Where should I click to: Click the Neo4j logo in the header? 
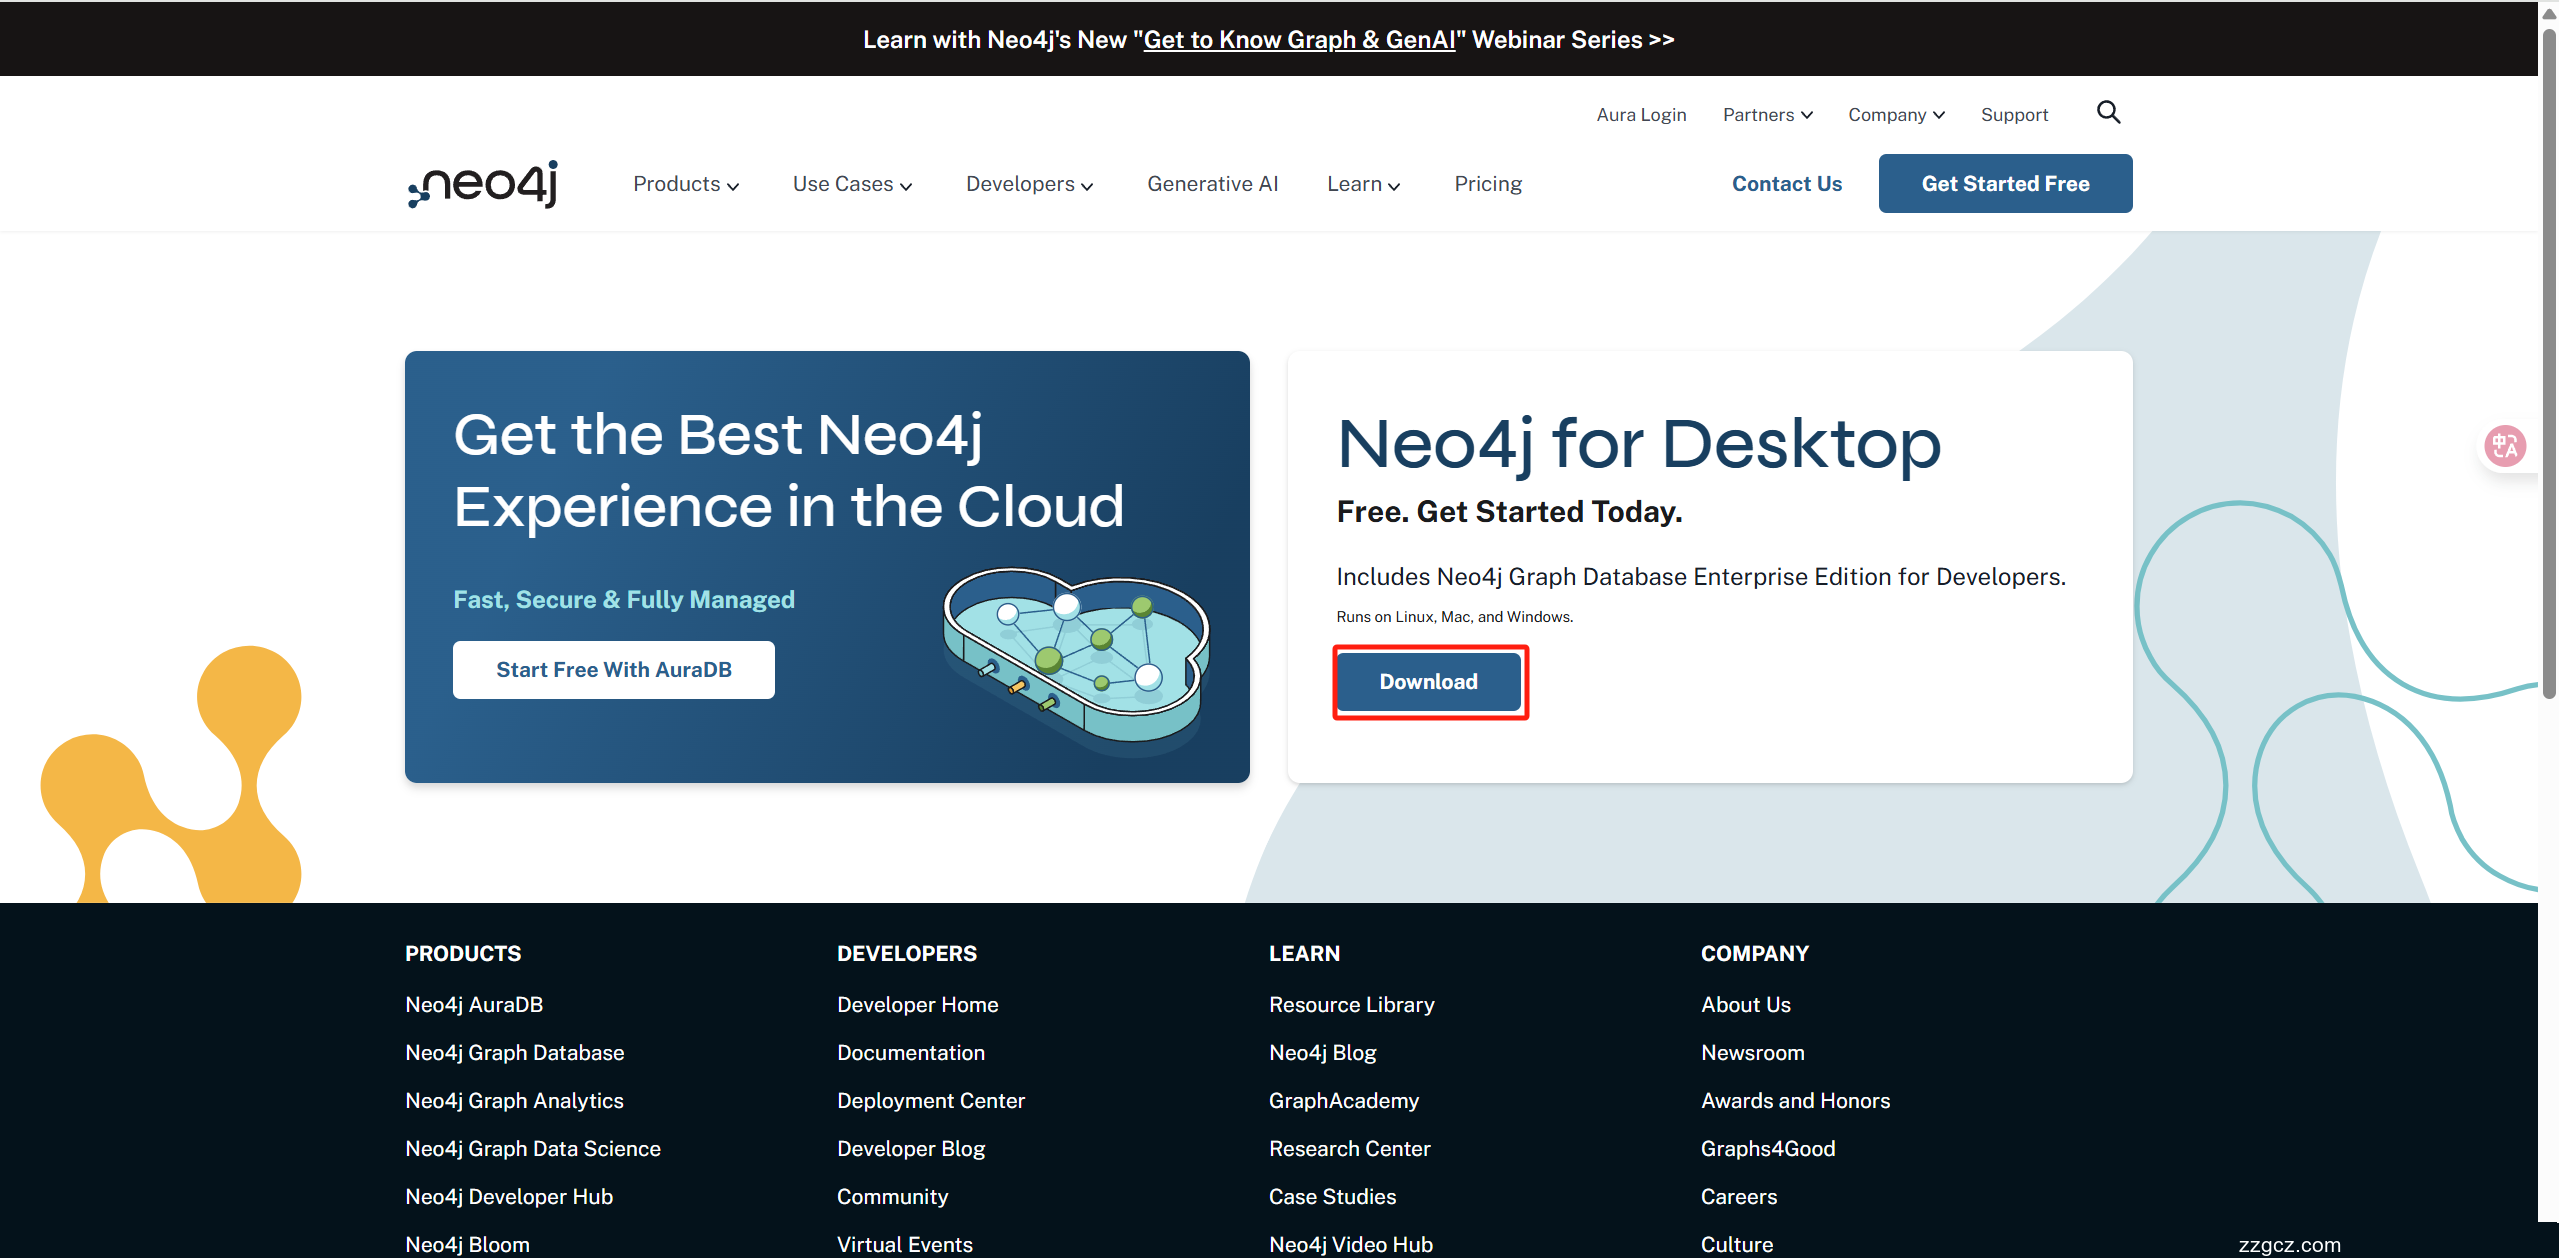(481, 183)
